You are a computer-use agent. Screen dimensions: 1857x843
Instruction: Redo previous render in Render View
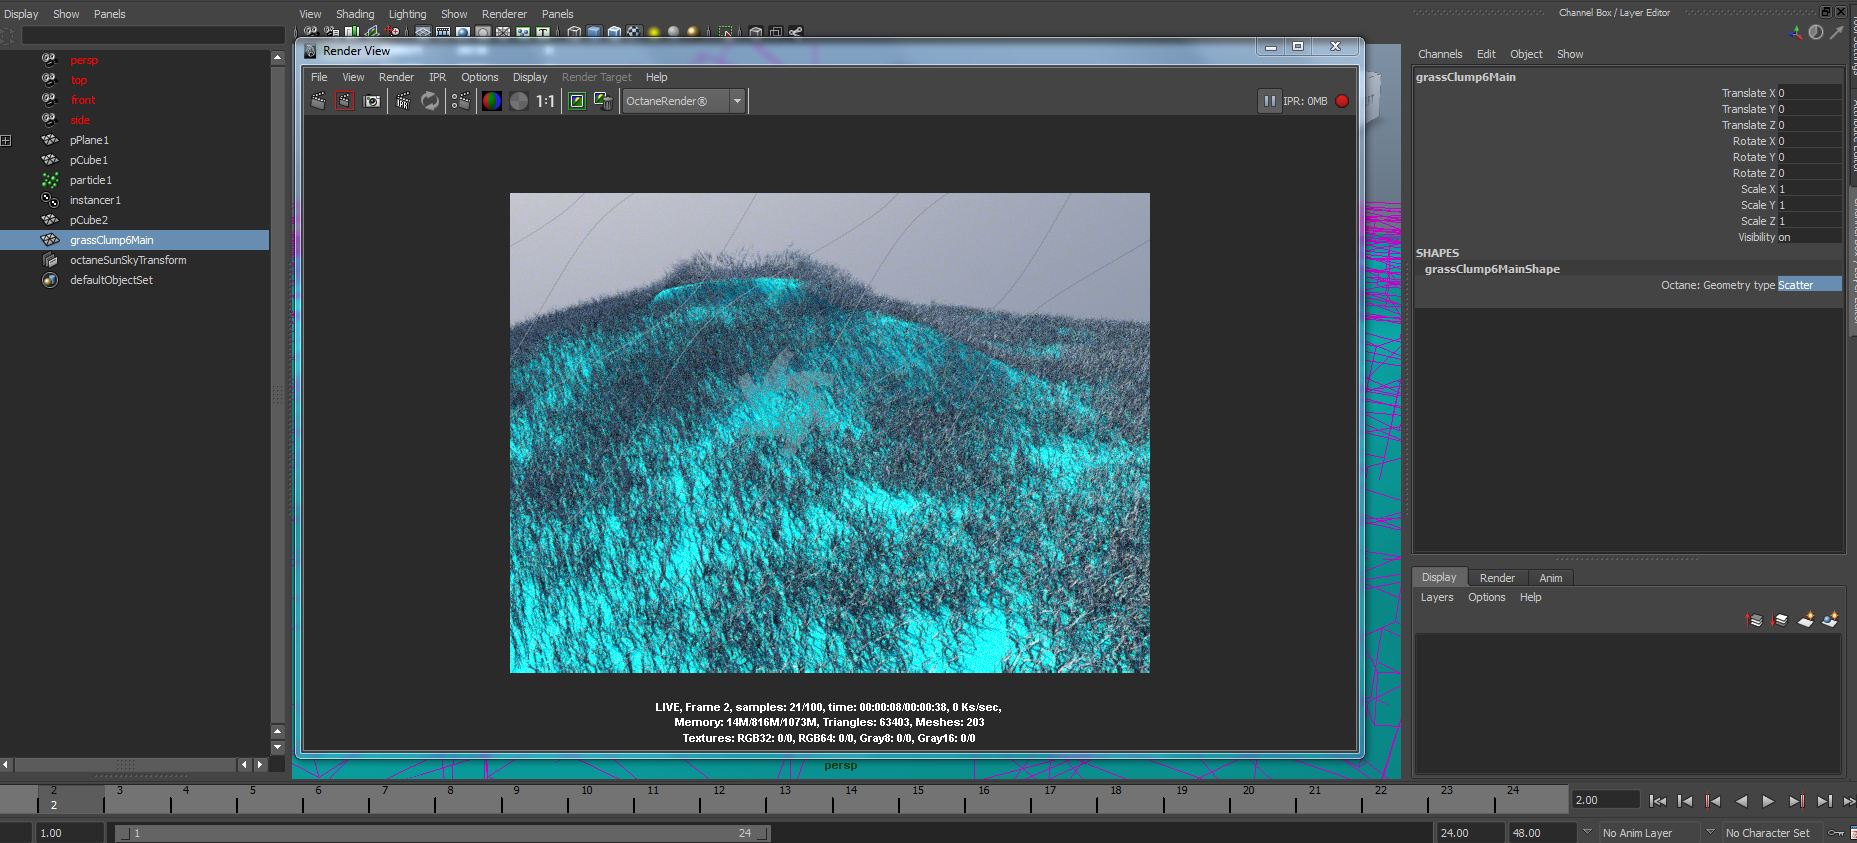[x=318, y=101]
